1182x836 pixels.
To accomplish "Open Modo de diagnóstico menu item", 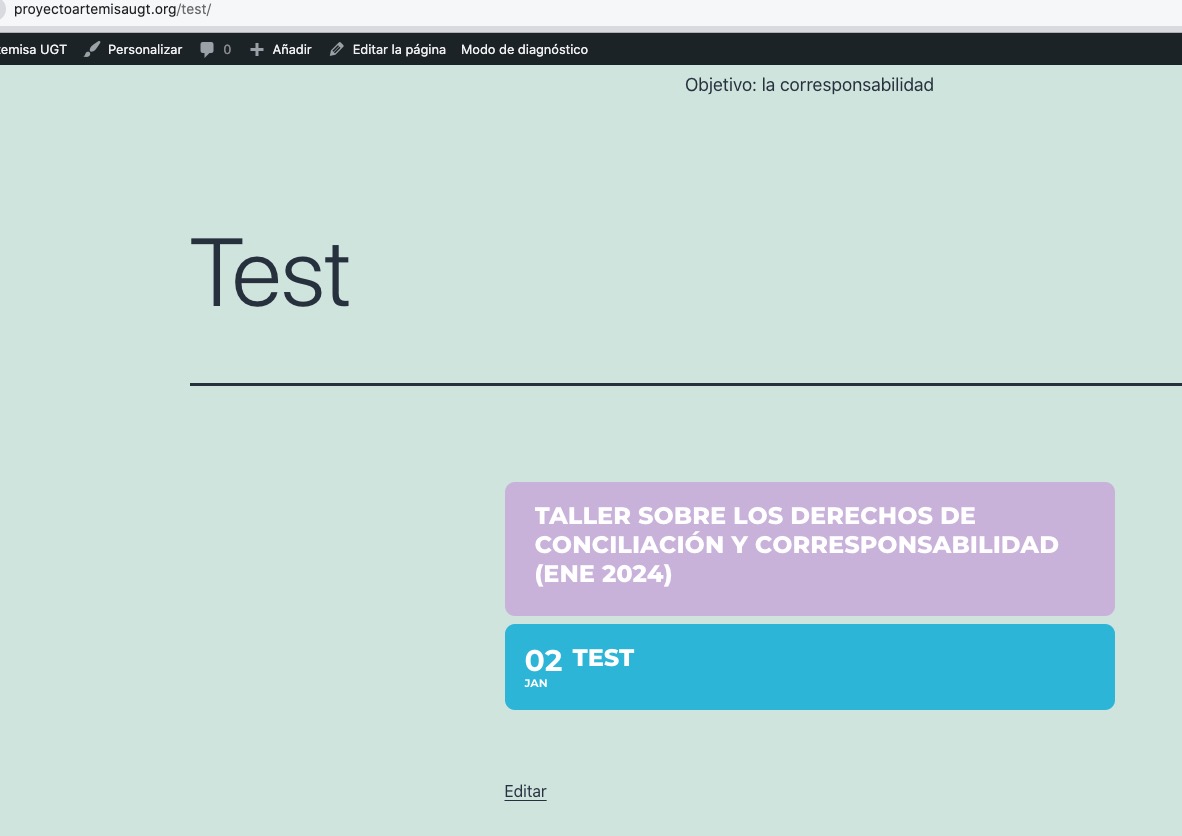I will pos(525,50).
